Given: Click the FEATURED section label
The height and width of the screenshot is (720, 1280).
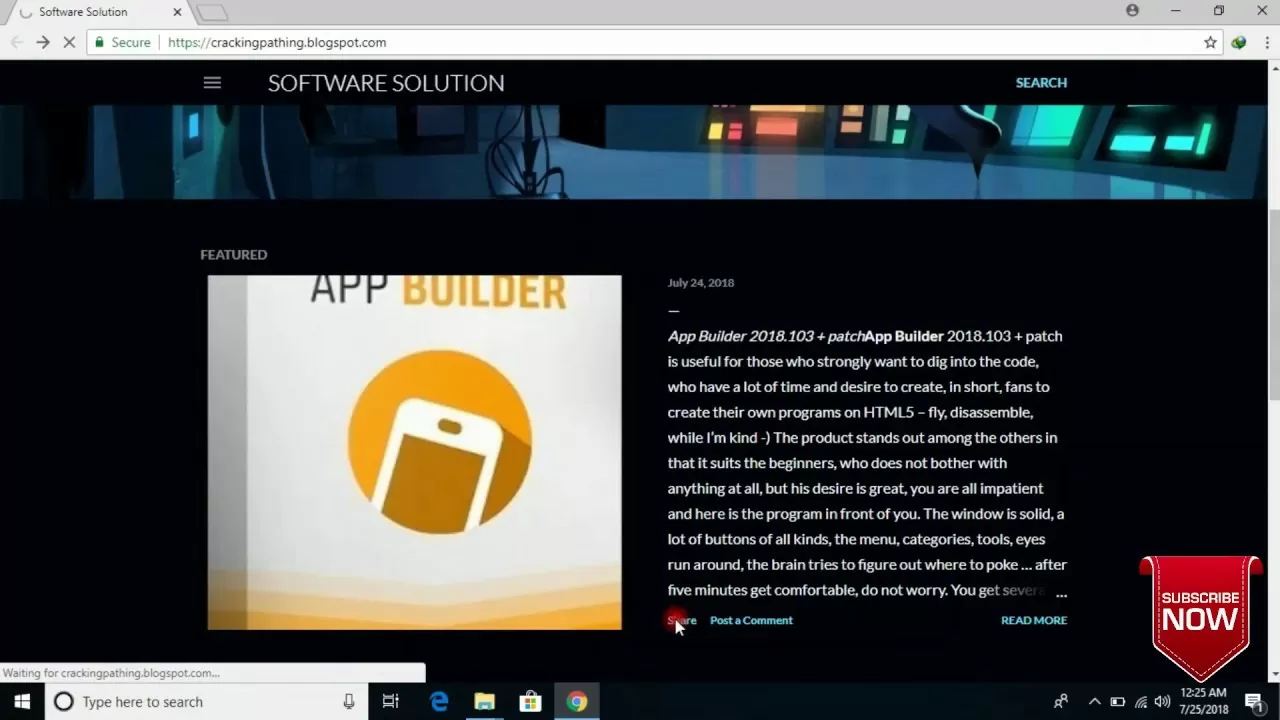Looking at the screenshot, I should click(x=234, y=255).
